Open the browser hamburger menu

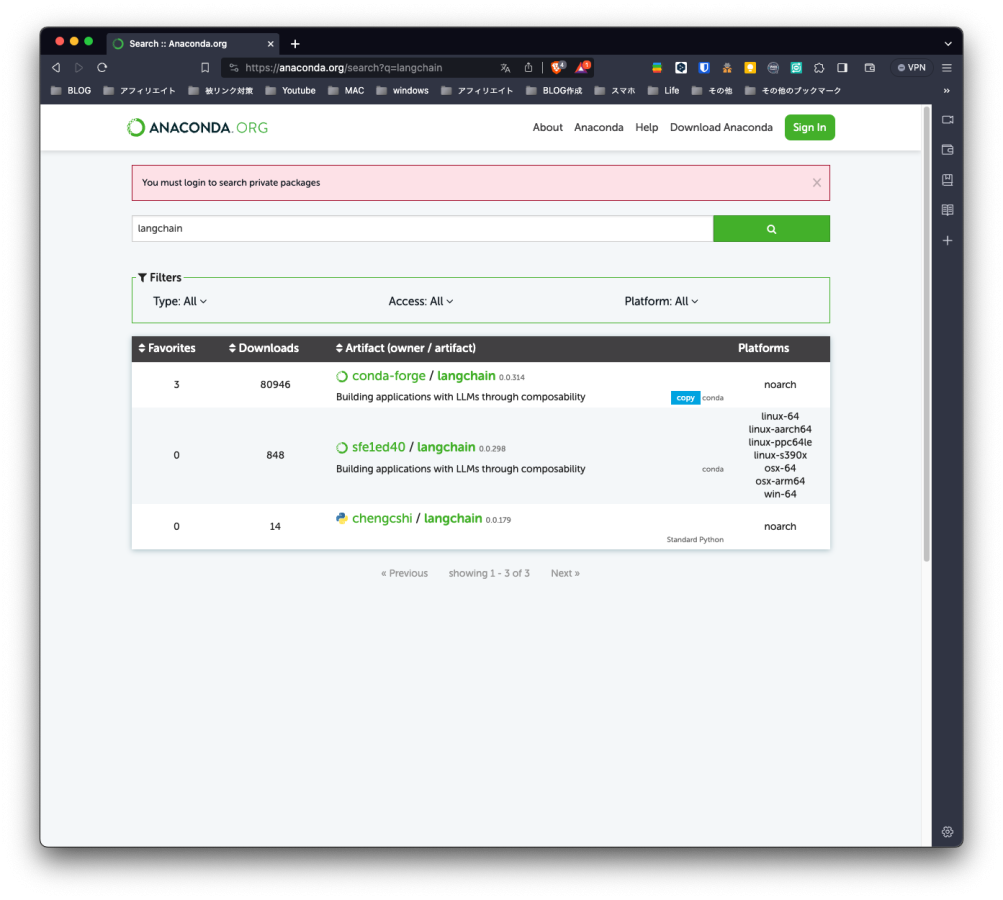[x=947, y=67]
